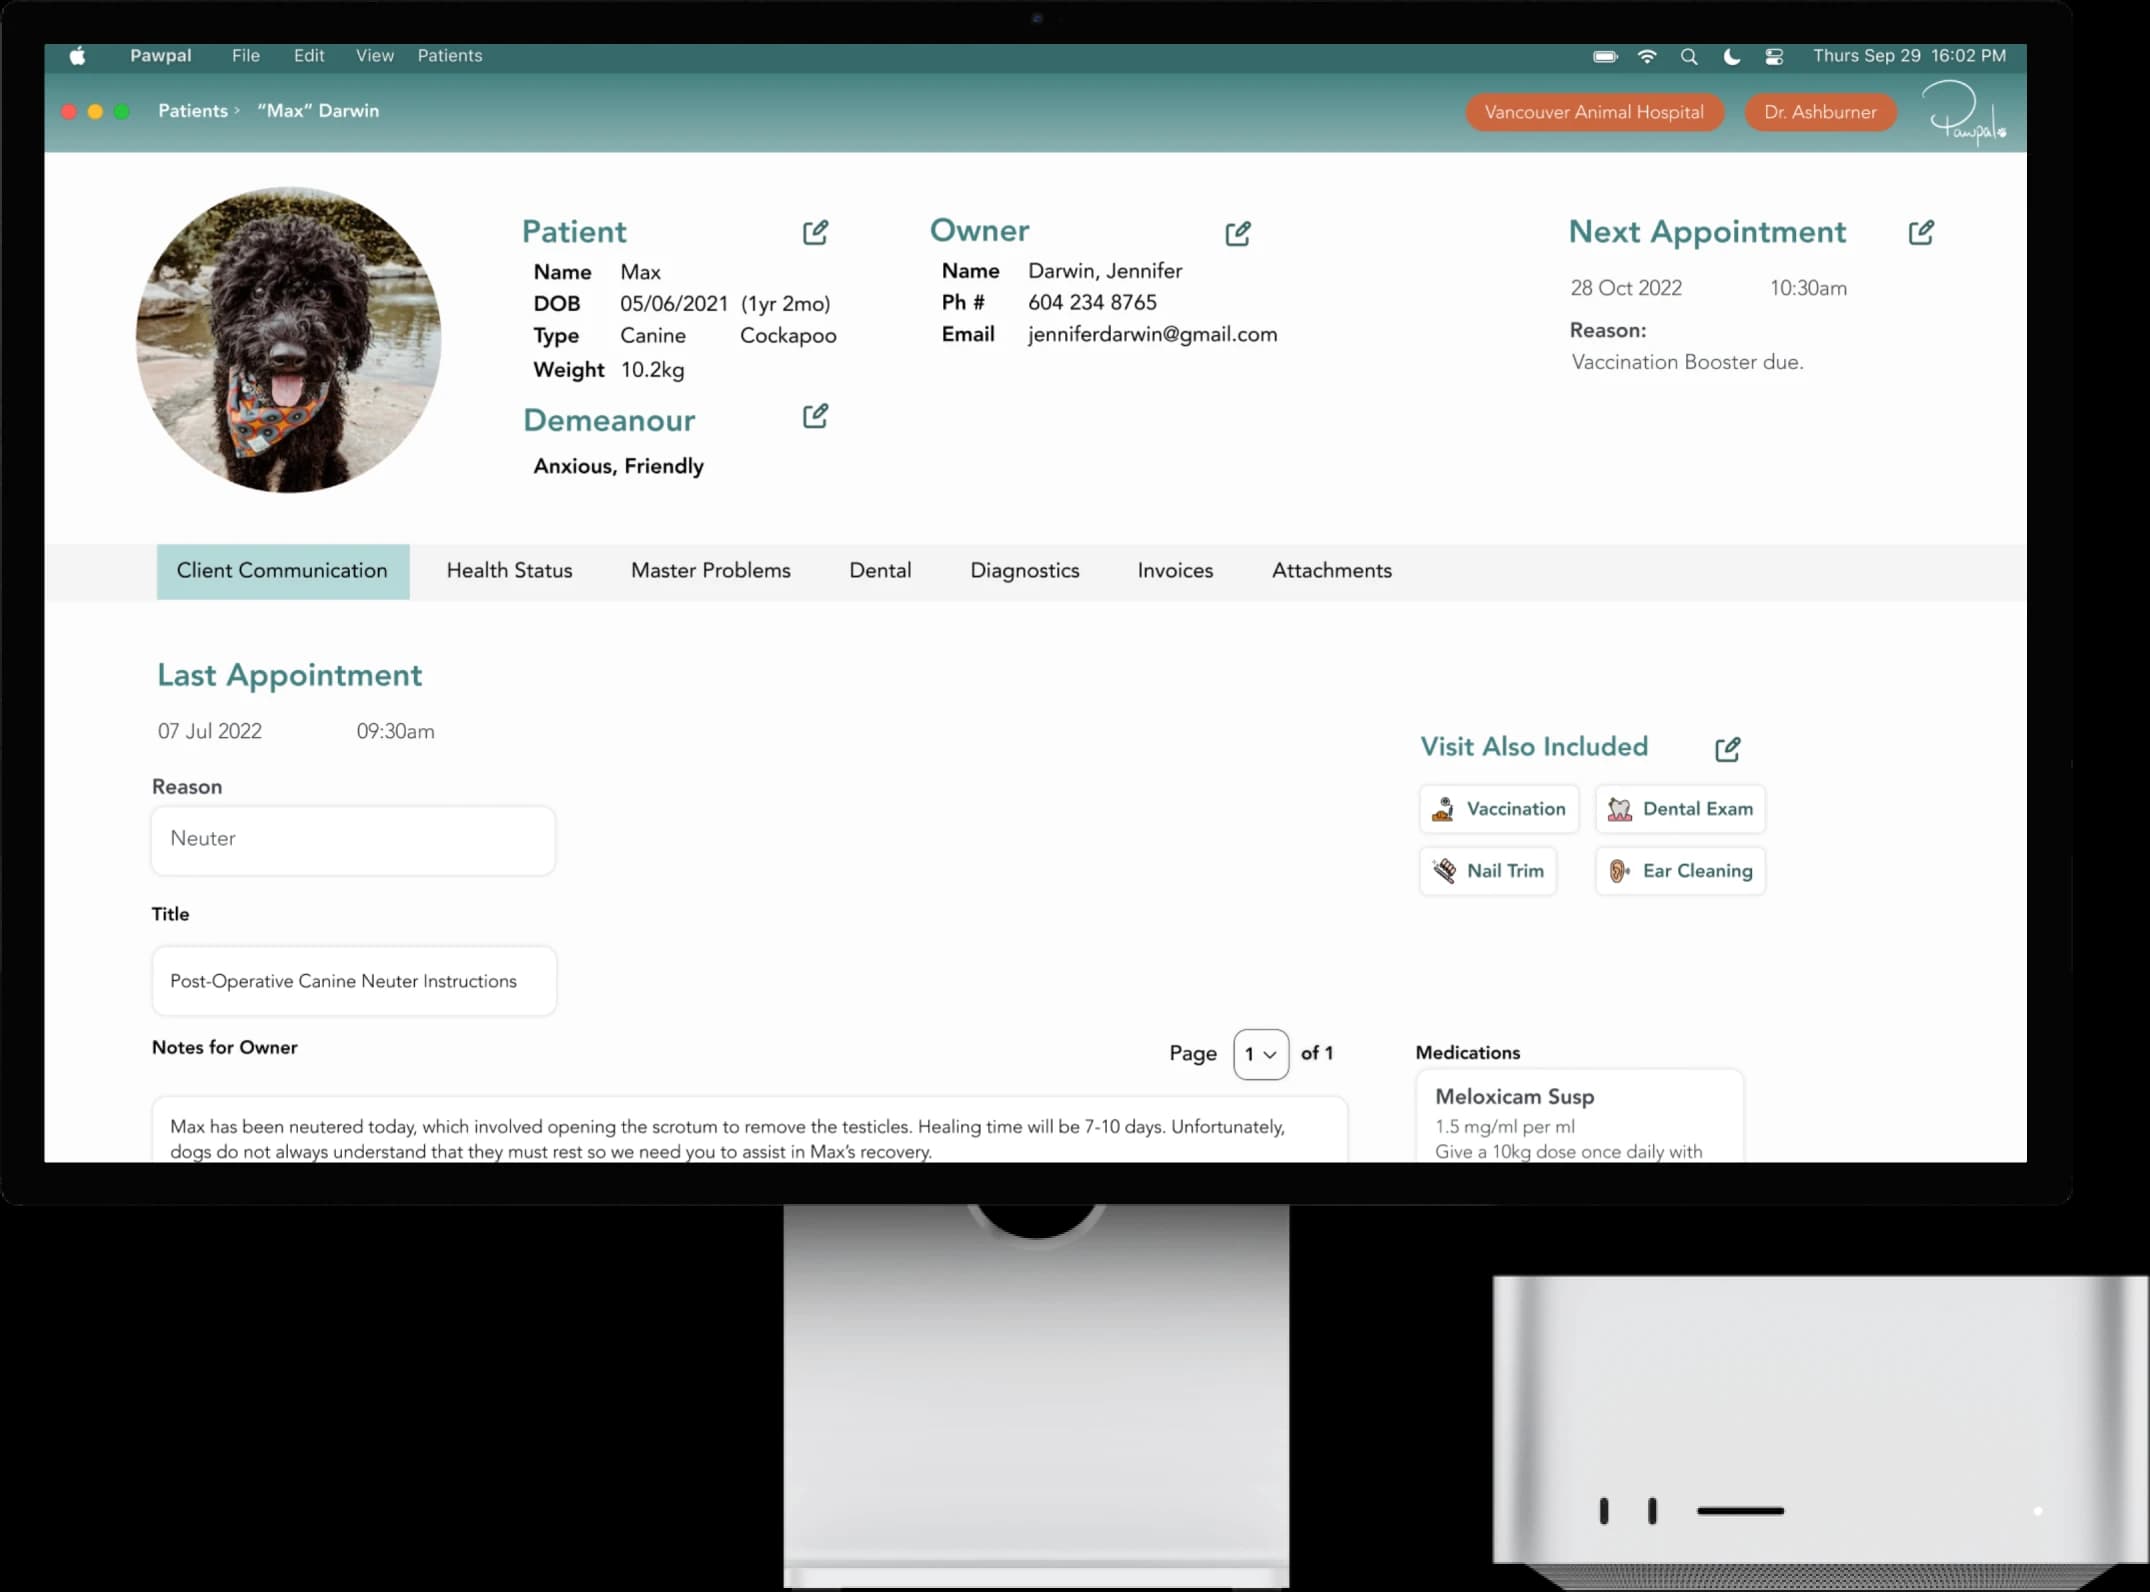Switch to the Health Status tab
Screen dimensions: 2150x1592
pos(509,570)
